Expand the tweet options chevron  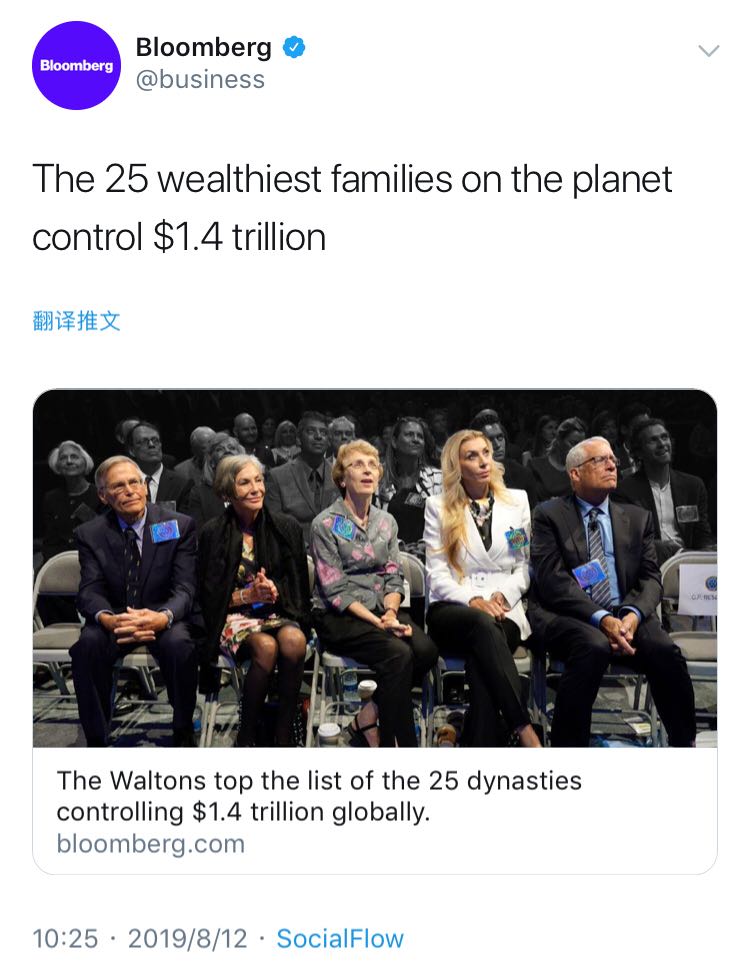pos(708,51)
